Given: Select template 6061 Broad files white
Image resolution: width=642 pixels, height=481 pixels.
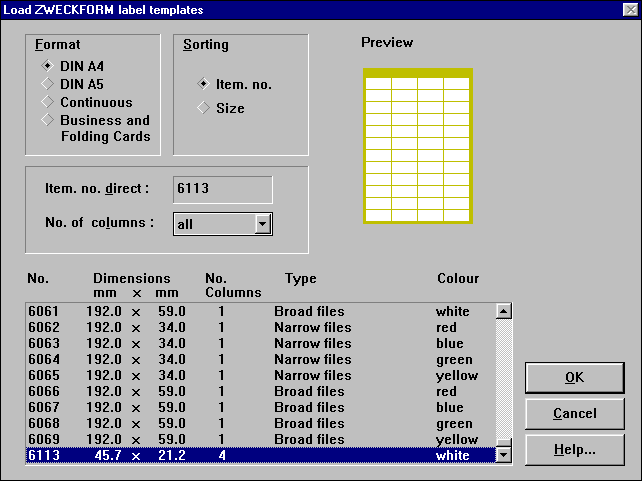Looking at the screenshot, I should [260, 312].
